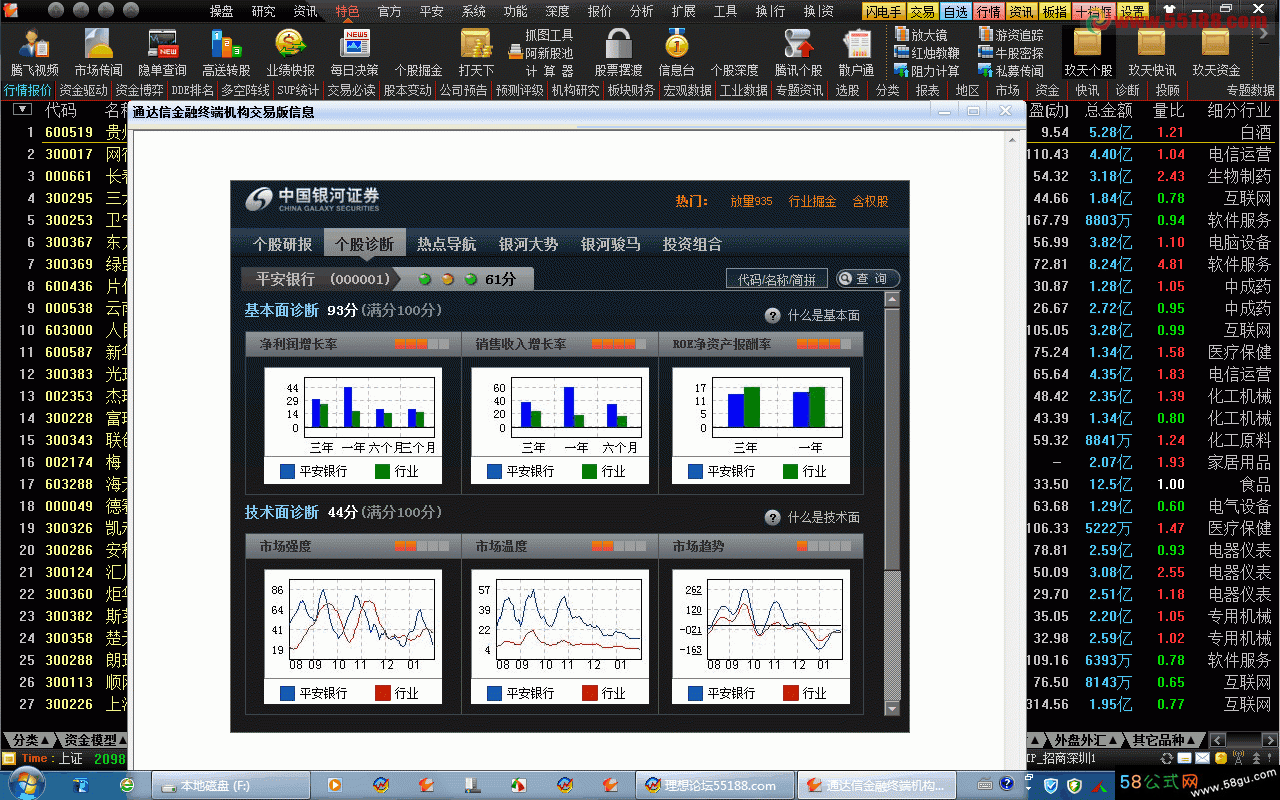Click the media player taskbar icon
The image size is (1280, 800).
335,786
